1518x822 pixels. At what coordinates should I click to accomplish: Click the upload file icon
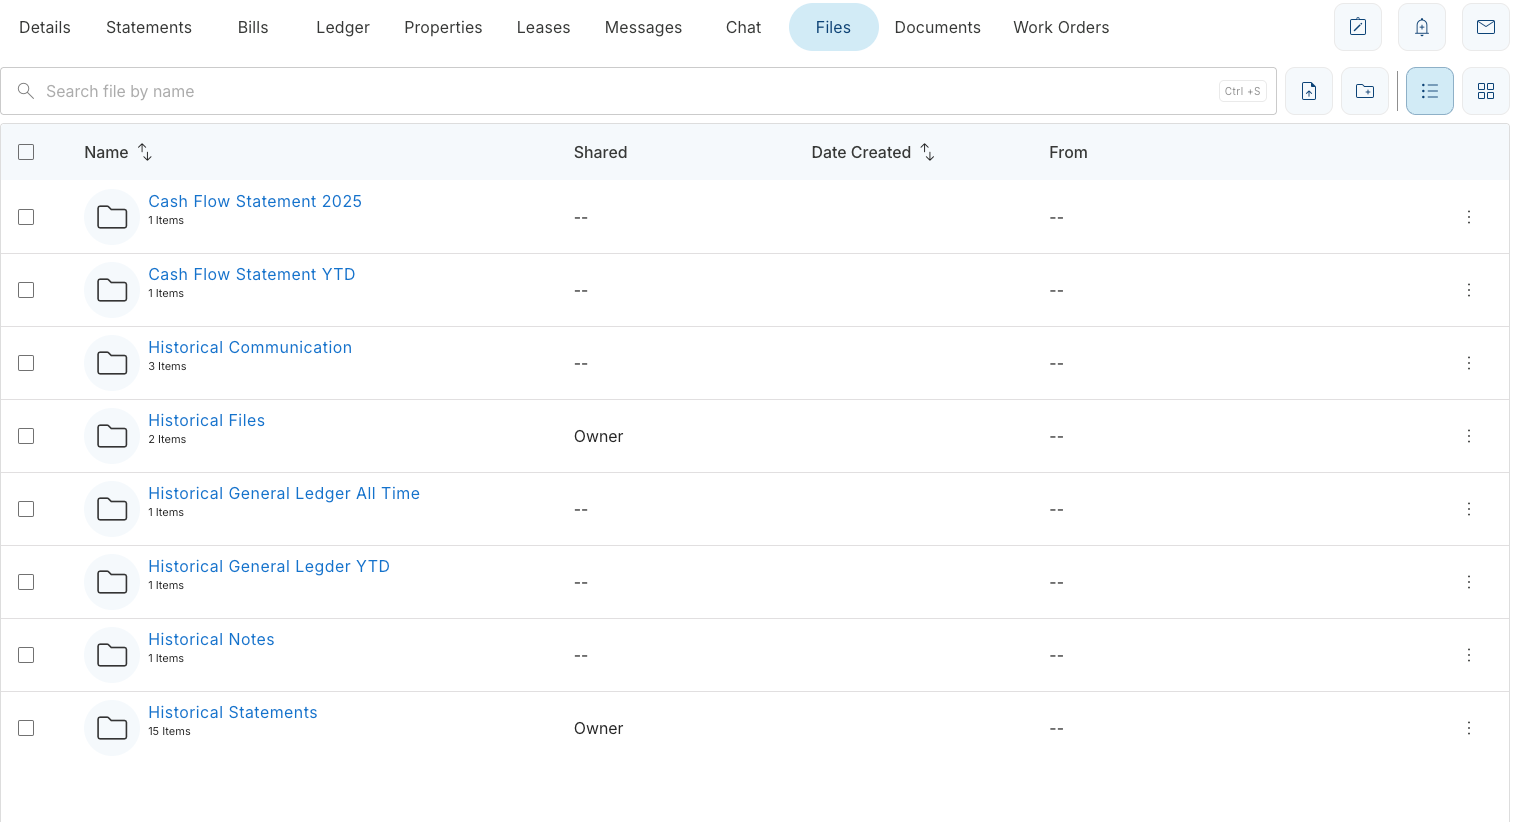[x=1309, y=91]
